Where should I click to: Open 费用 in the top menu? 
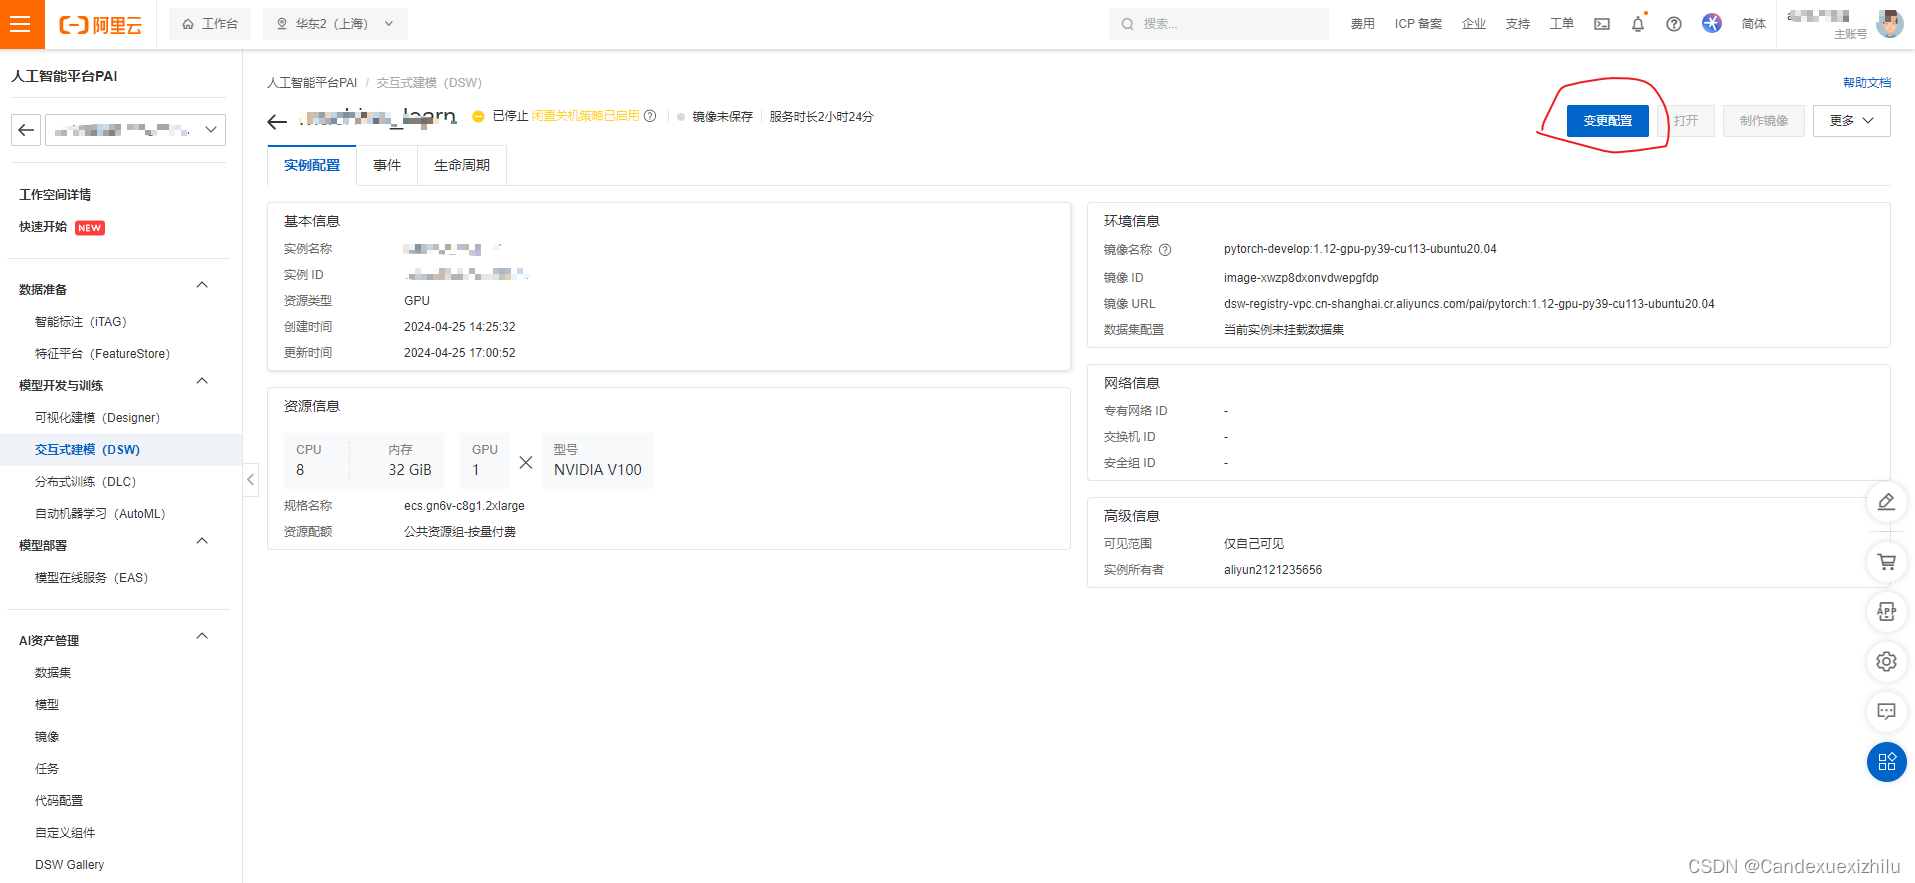[x=1362, y=24]
